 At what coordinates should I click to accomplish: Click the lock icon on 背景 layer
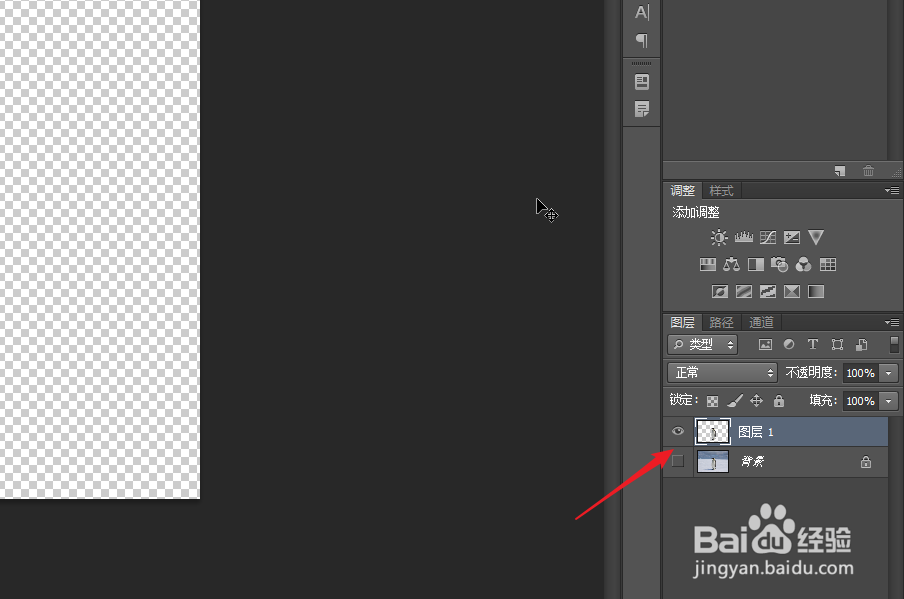coord(866,462)
